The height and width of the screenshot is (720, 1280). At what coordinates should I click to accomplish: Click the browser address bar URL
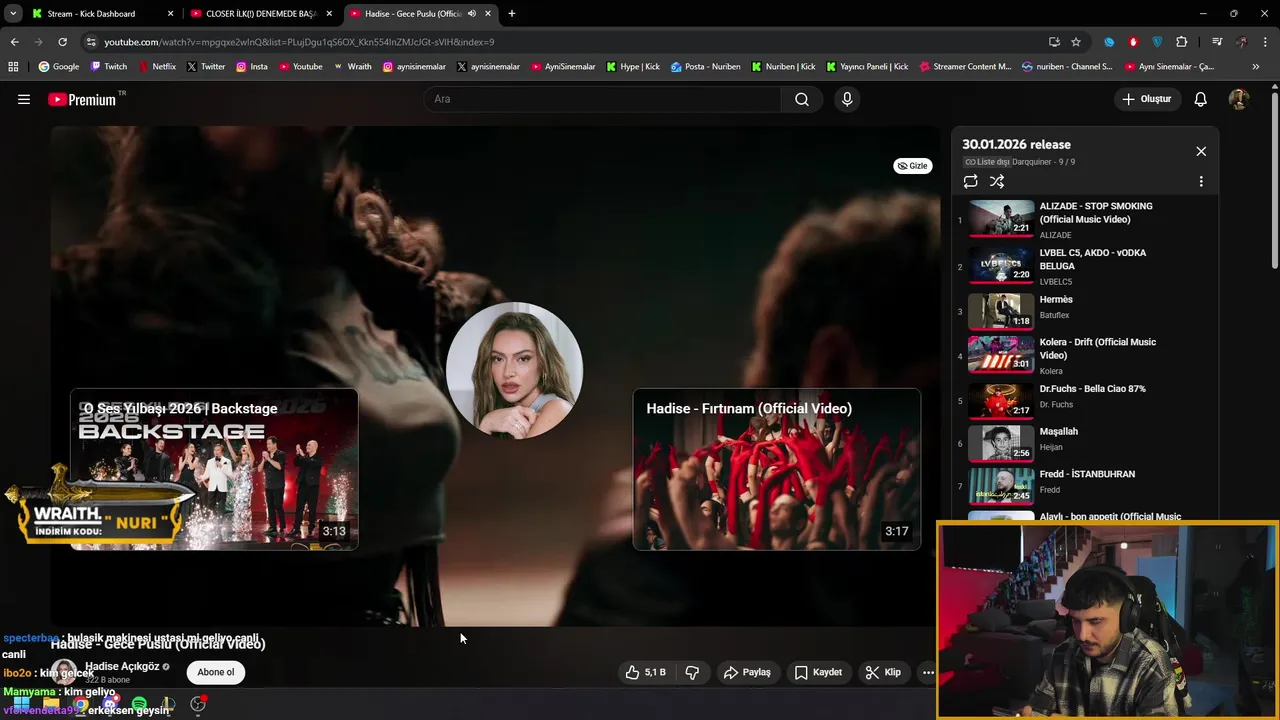click(x=300, y=42)
